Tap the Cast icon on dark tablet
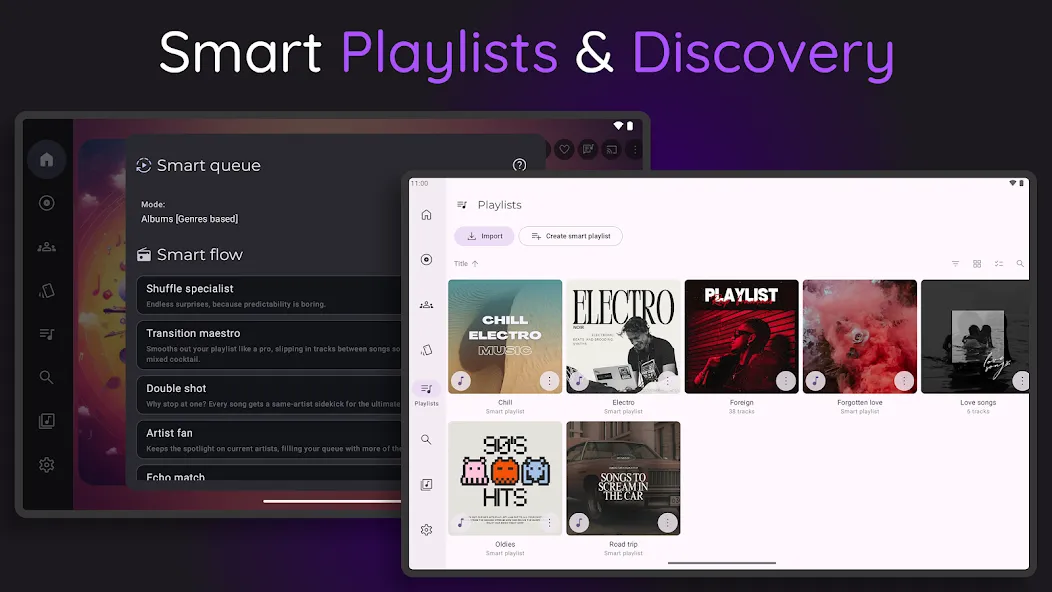Image resolution: width=1052 pixels, height=592 pixels. 611,150
